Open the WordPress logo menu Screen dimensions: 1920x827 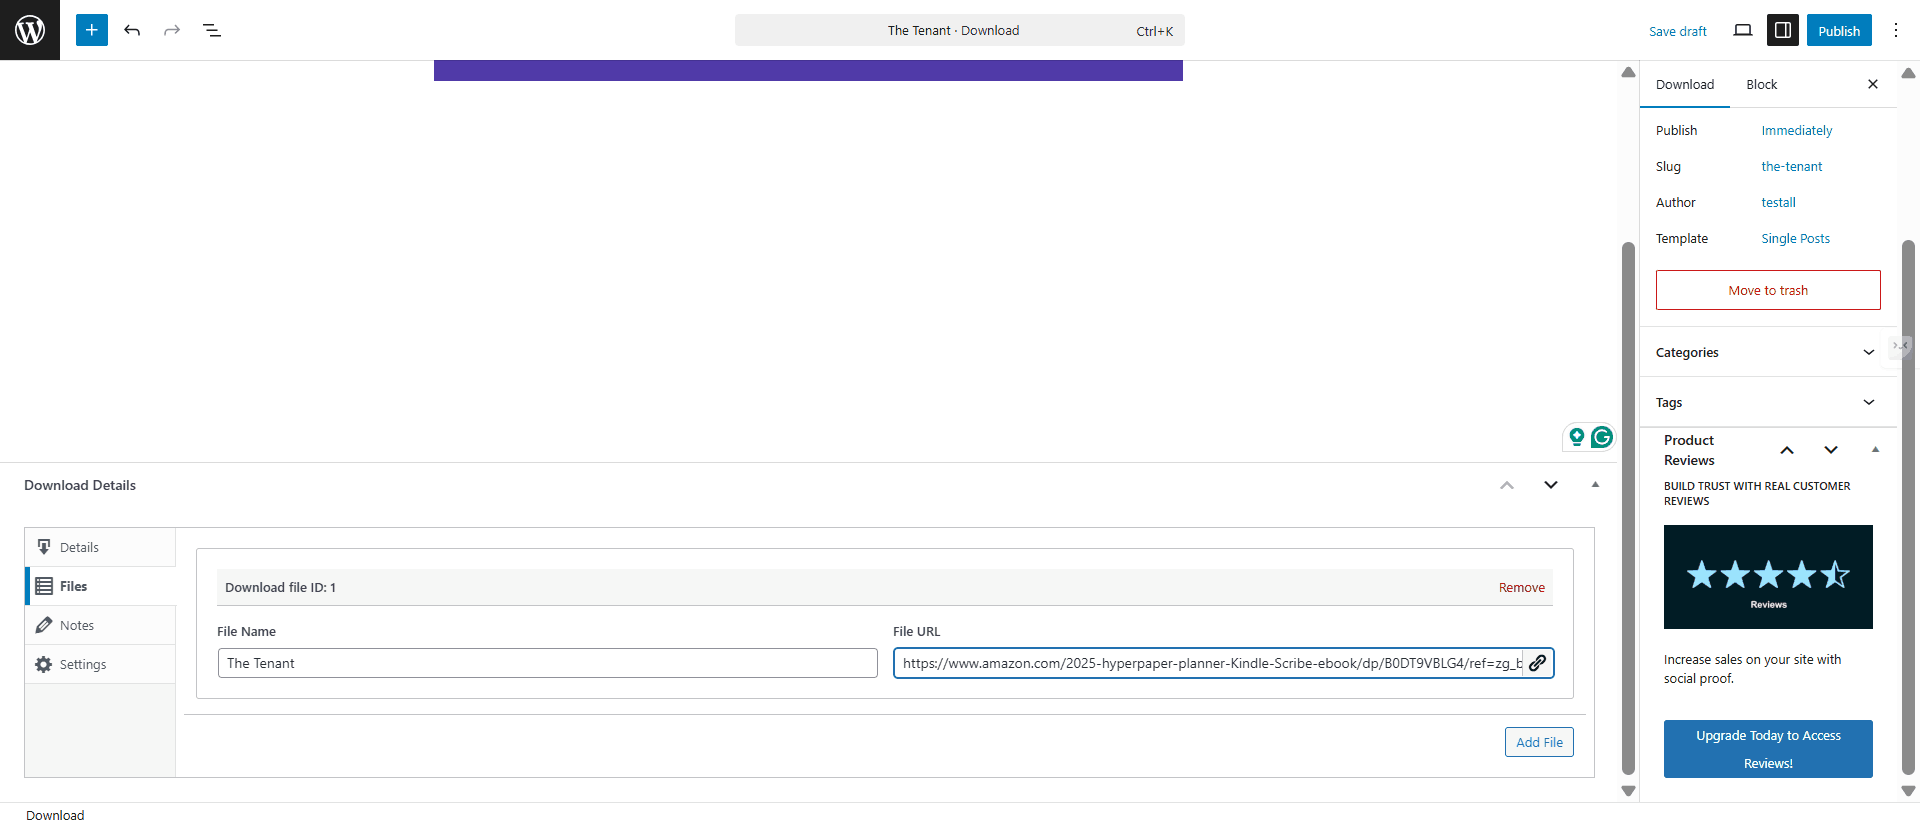(x=30, y=30)
